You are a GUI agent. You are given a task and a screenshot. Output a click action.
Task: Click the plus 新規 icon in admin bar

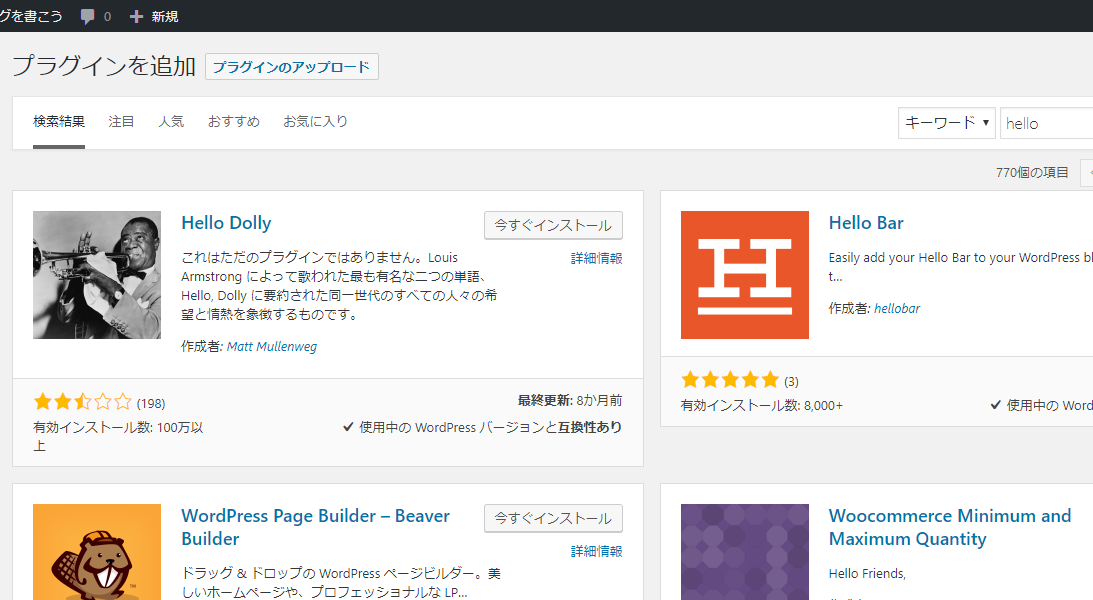(137, 16)
